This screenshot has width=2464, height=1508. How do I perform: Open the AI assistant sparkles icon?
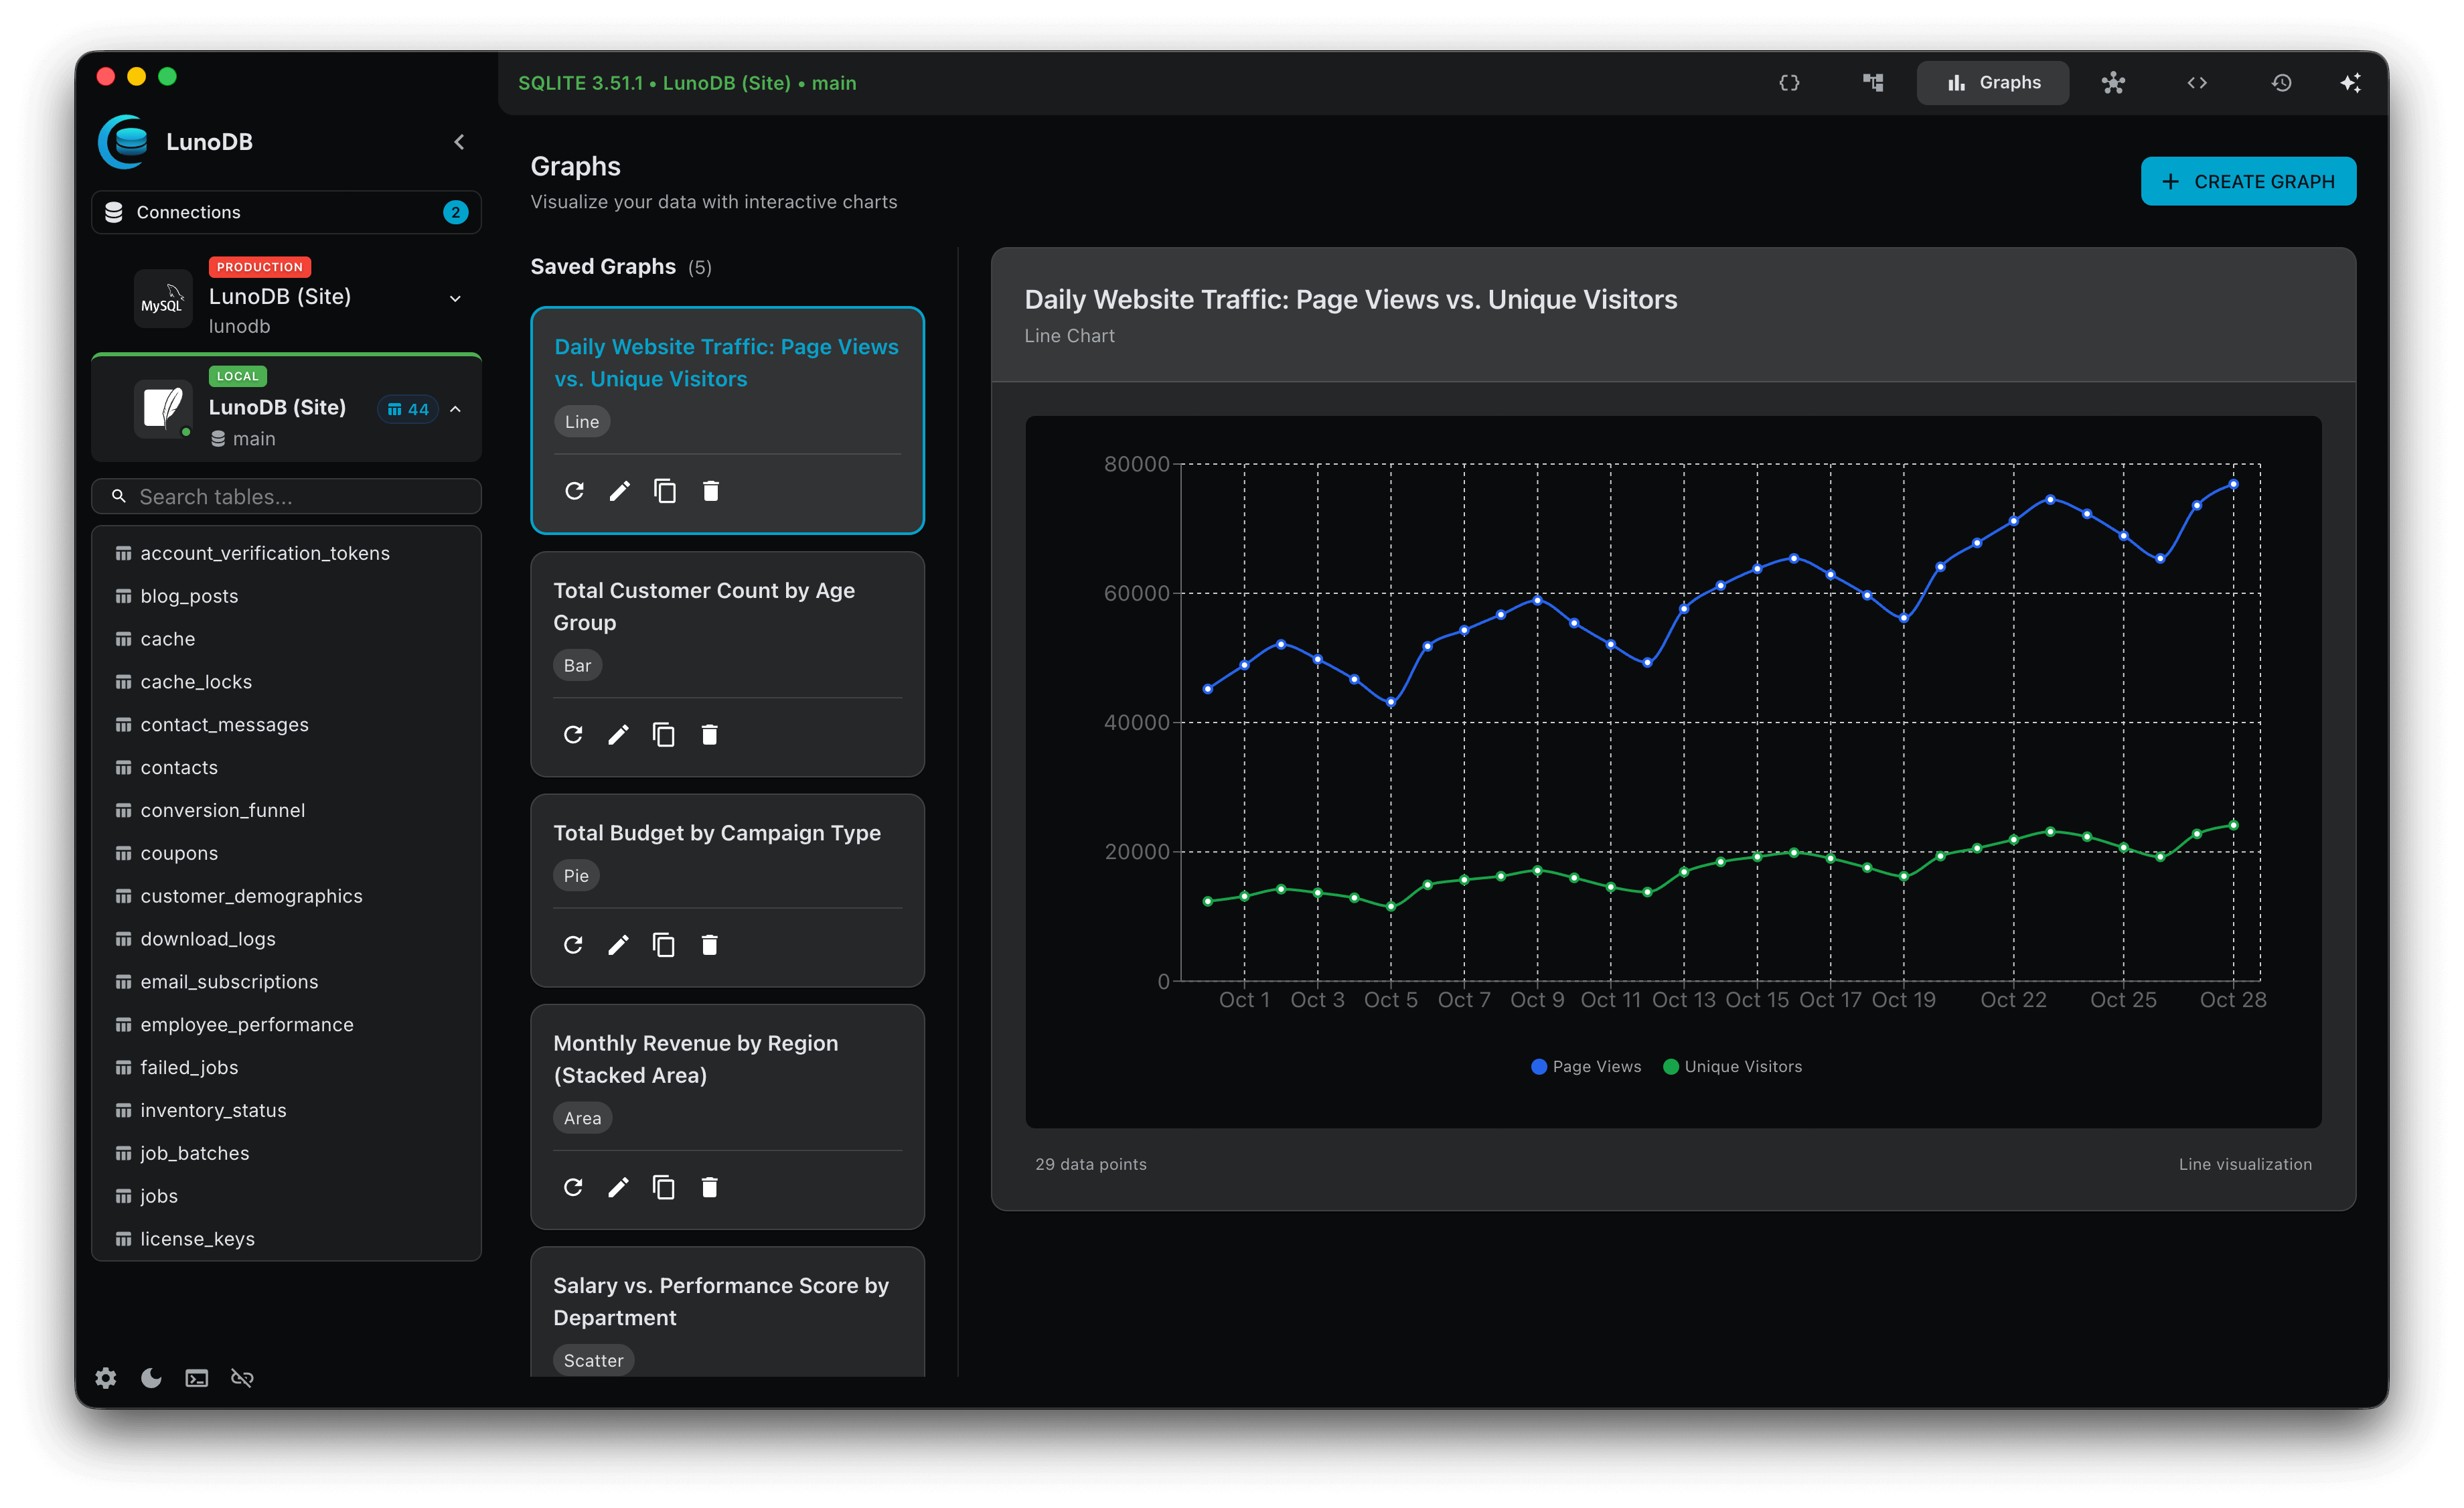(x=2351, y=82)
